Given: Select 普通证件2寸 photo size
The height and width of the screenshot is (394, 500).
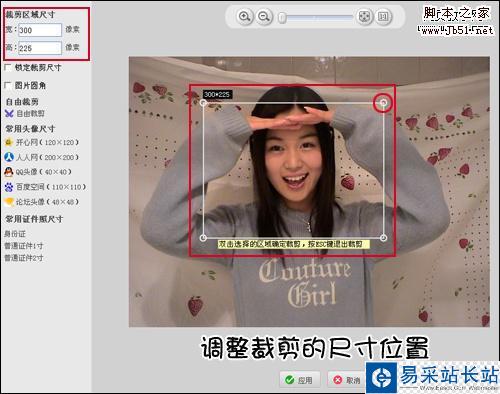Looking at the screenshot, I should click(24, 258).
